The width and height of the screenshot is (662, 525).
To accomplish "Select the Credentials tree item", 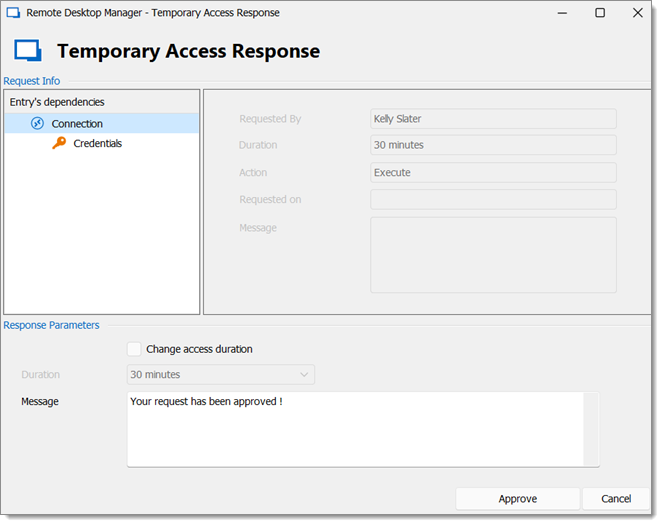I will pos(98,143).
